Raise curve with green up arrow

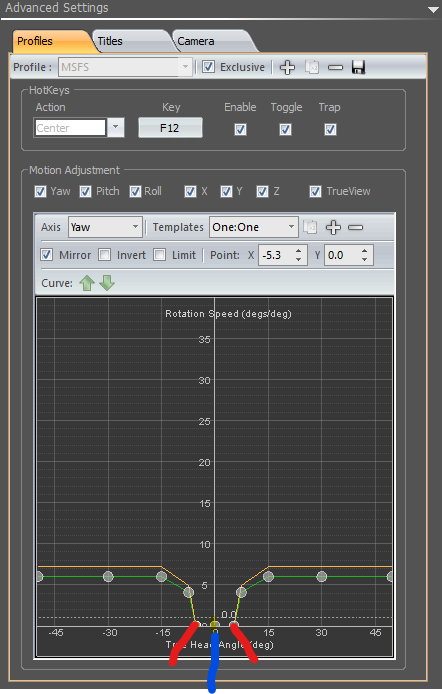(87, 283)
